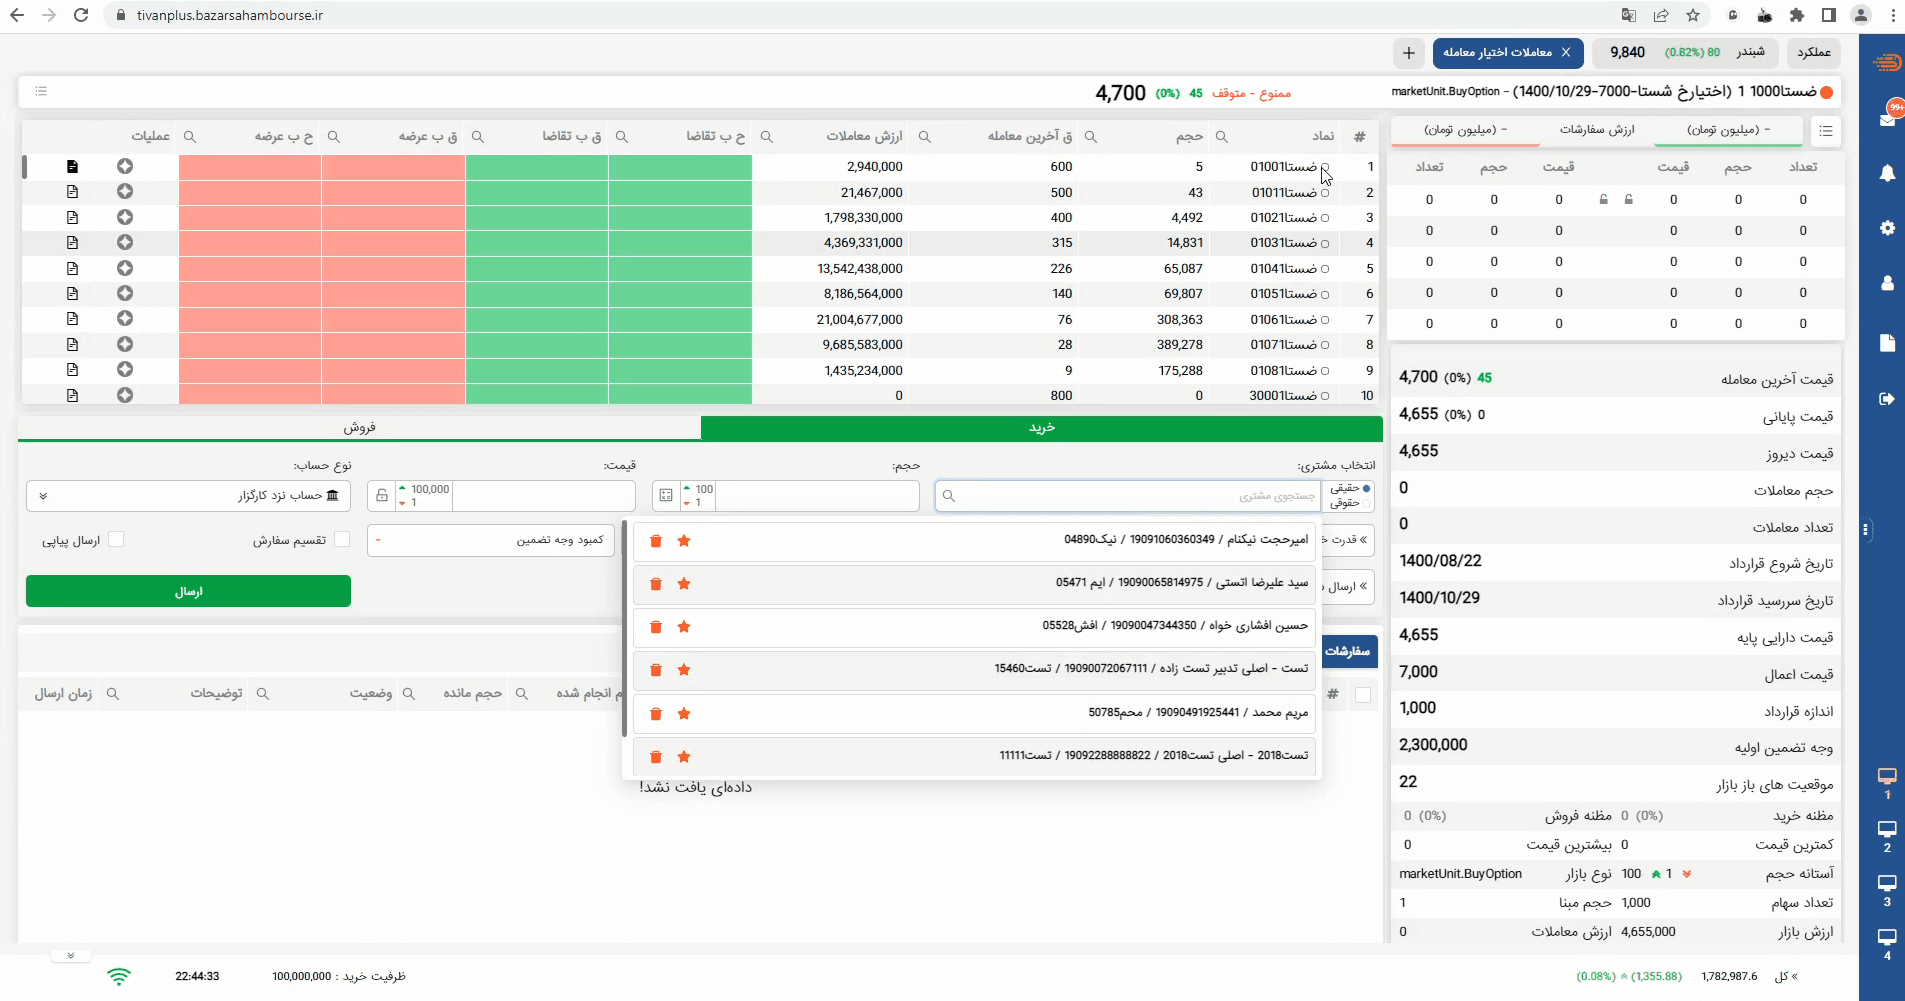Delete customer مریم محمد with trash icon

(x=656, y=714)
